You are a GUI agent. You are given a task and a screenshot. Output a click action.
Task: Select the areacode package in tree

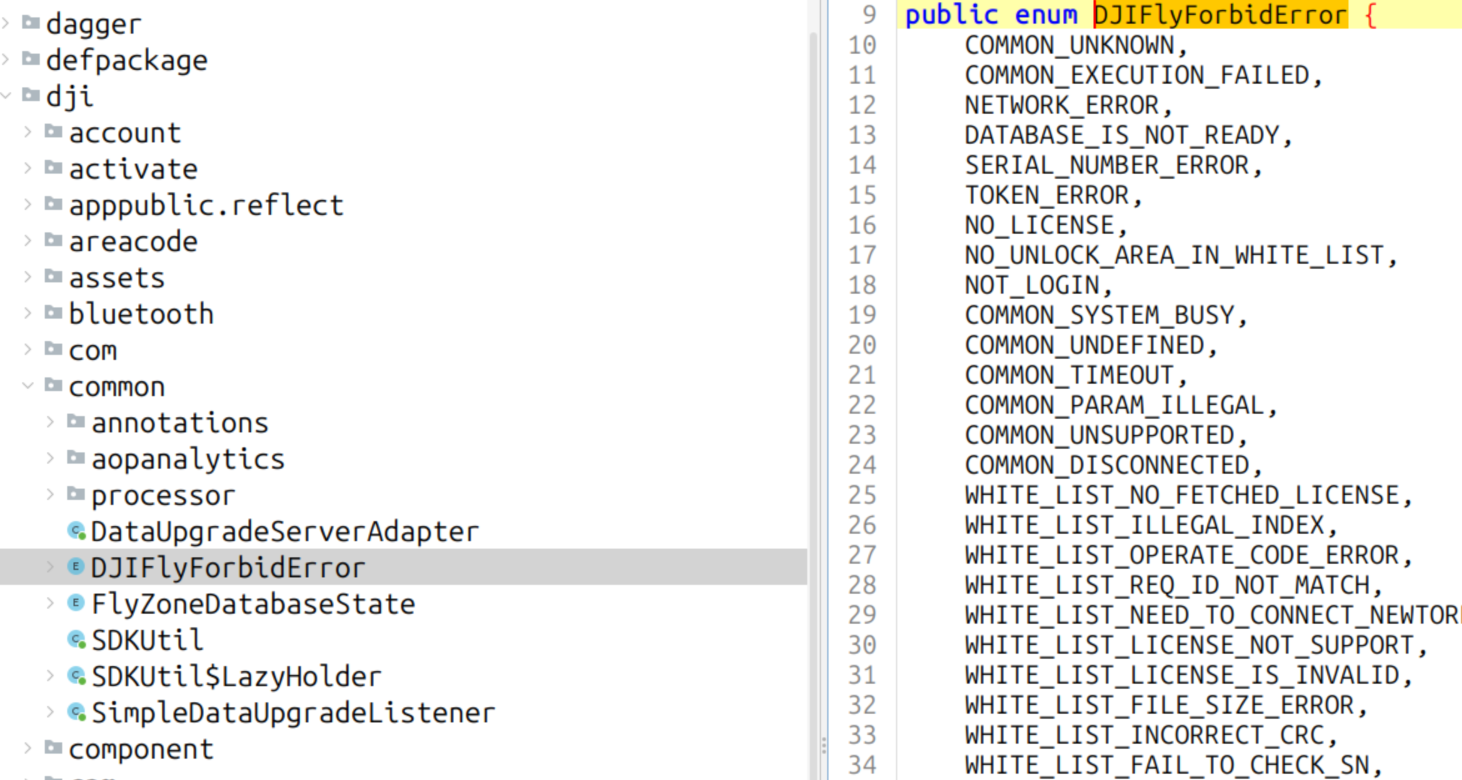coord(133,241)
